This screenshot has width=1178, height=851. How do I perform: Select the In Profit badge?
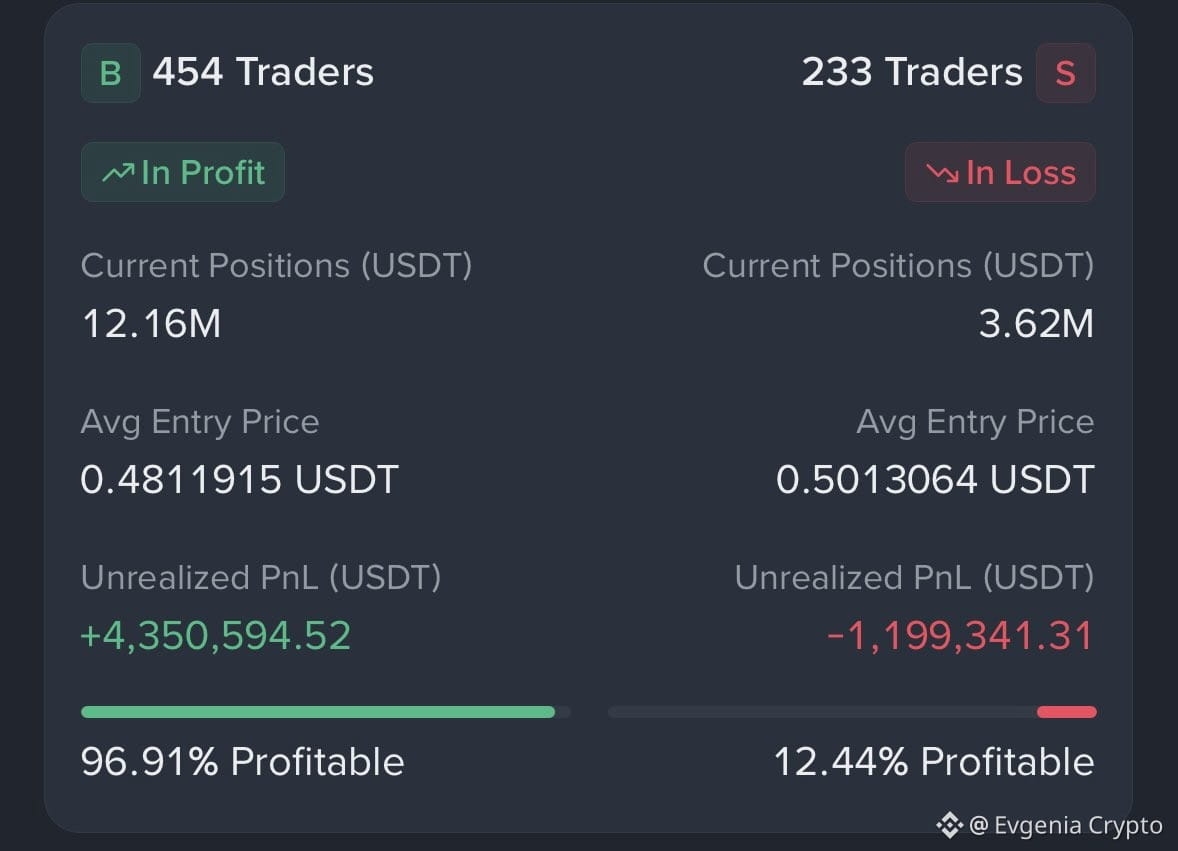pyautogui.click(x=183, y=172)
